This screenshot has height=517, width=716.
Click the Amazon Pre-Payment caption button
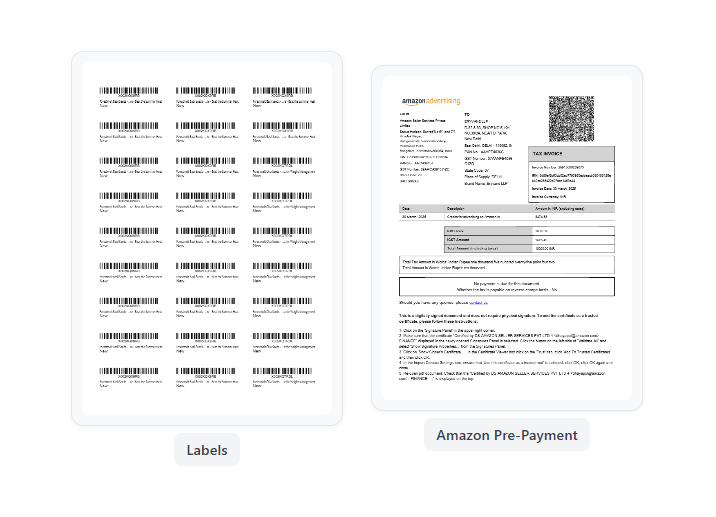coord(507,435)
